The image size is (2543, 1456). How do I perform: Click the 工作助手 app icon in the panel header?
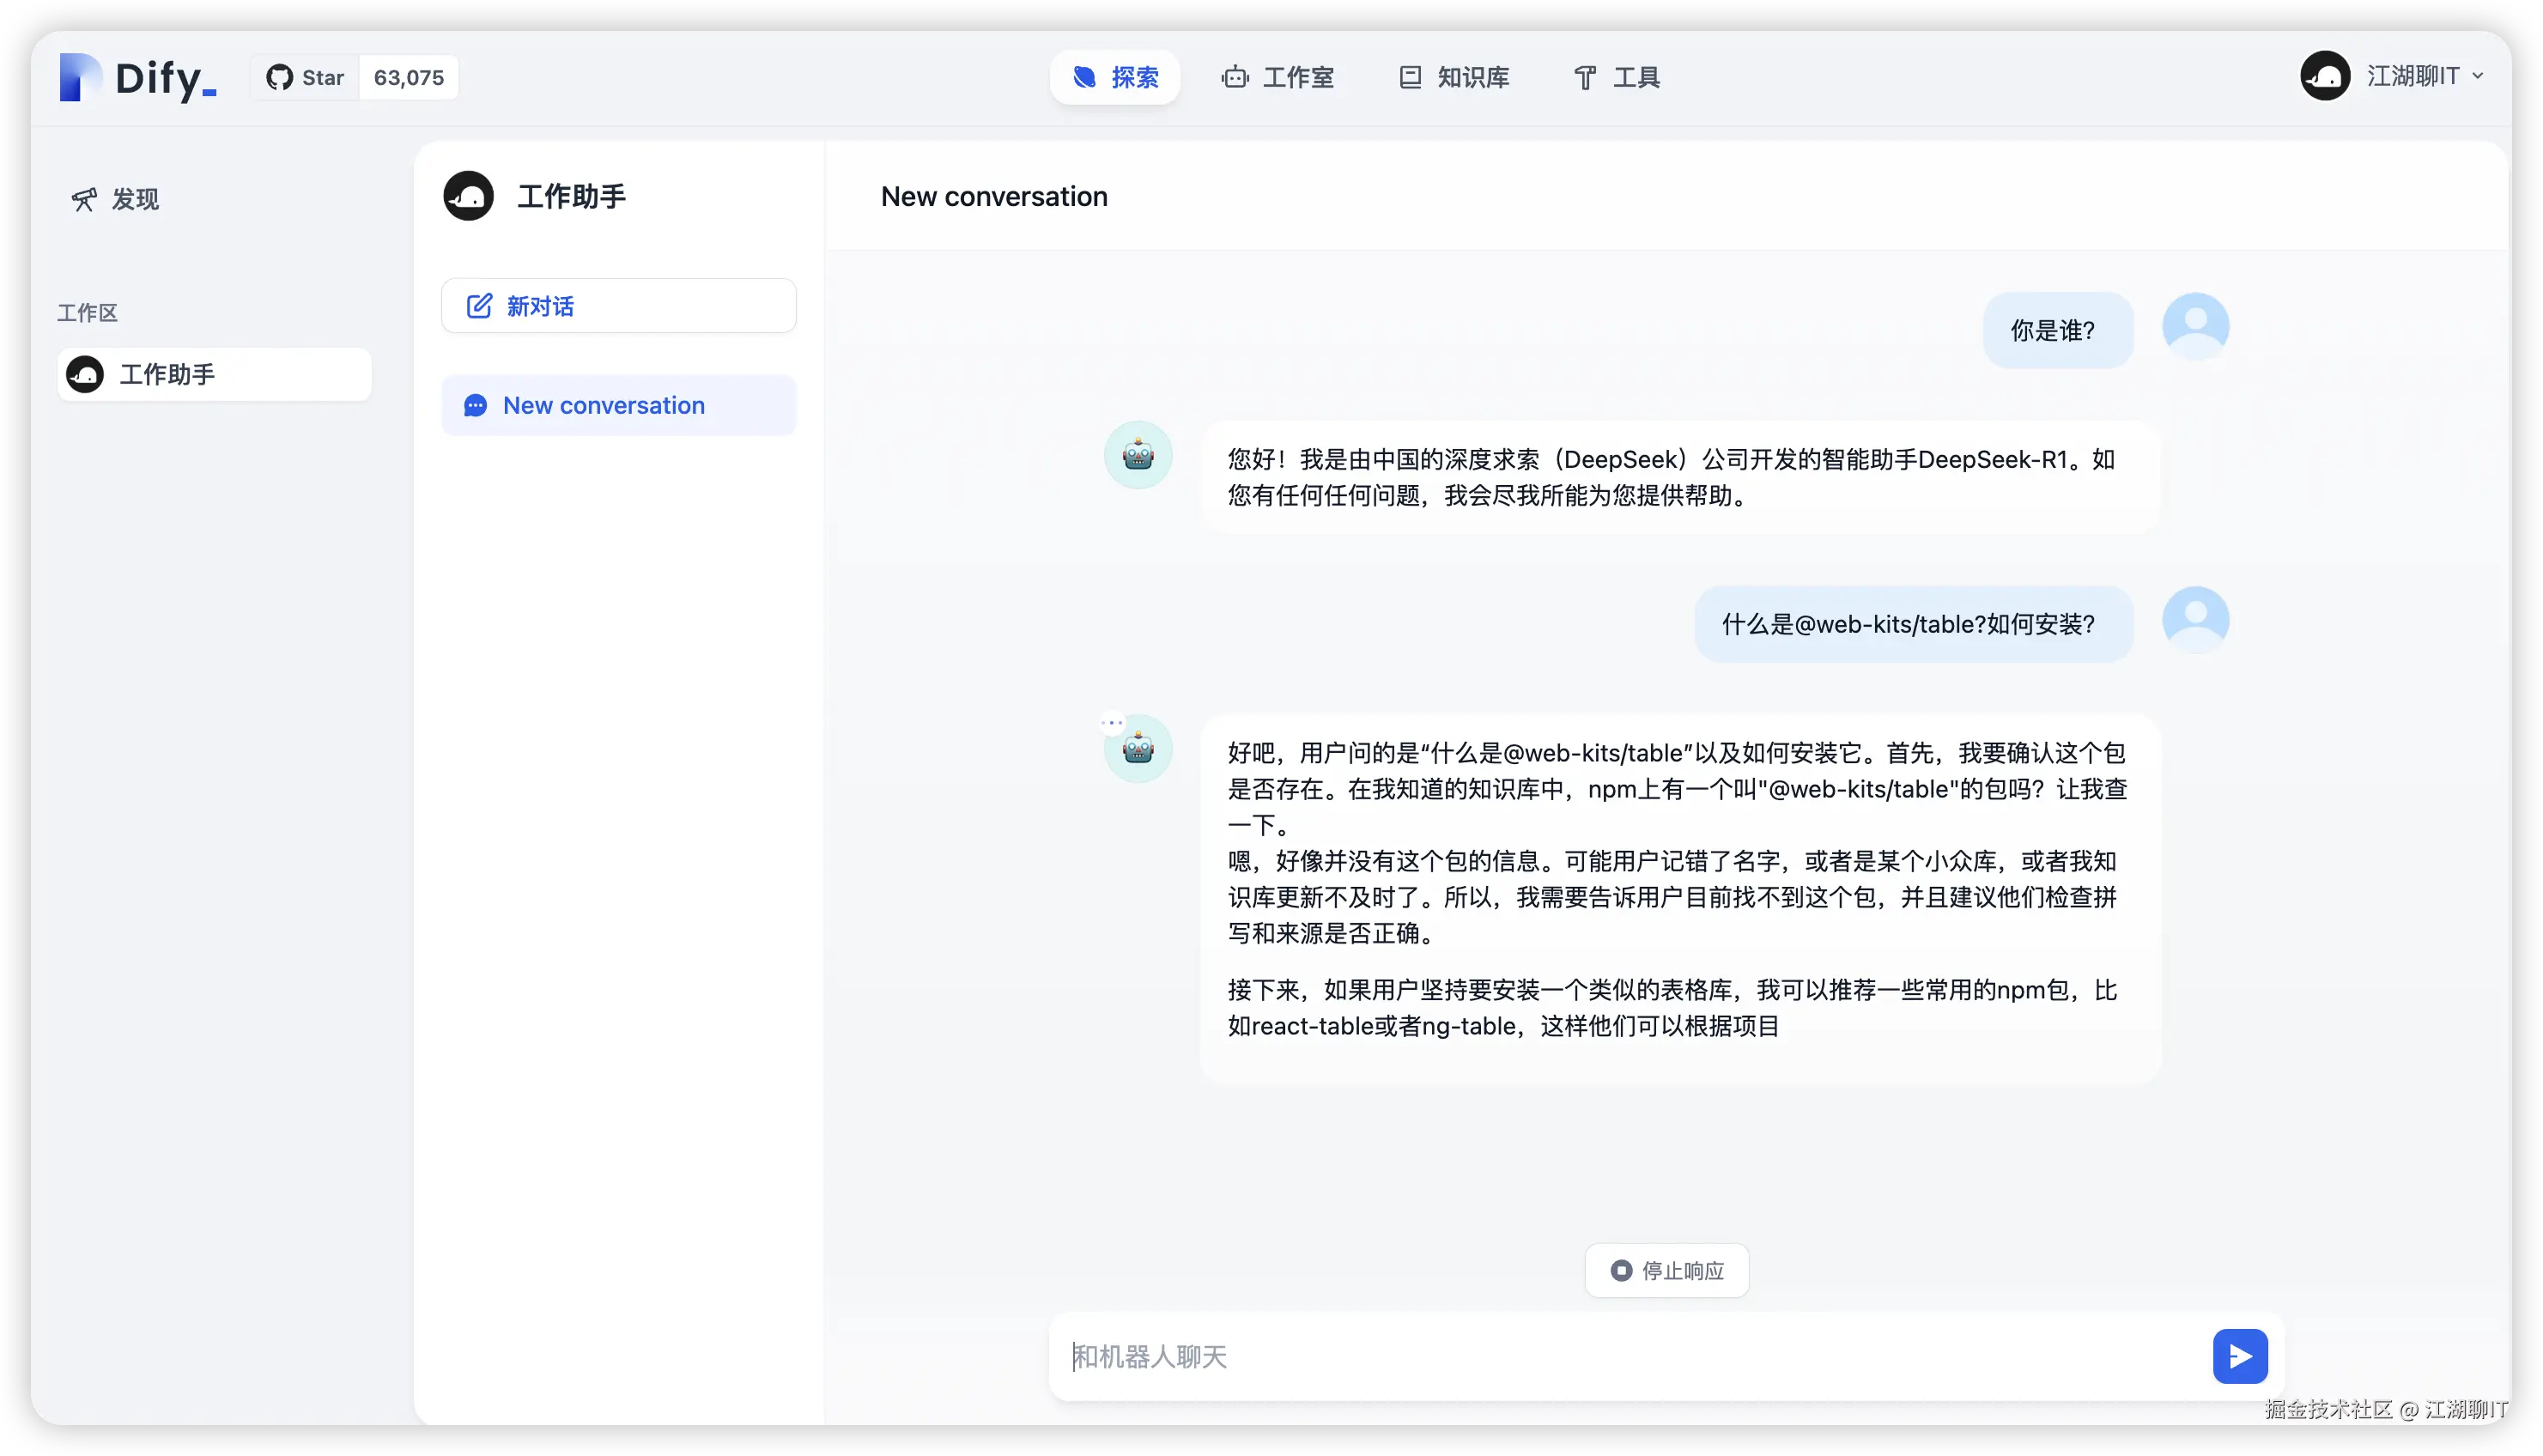pos(468,196)
